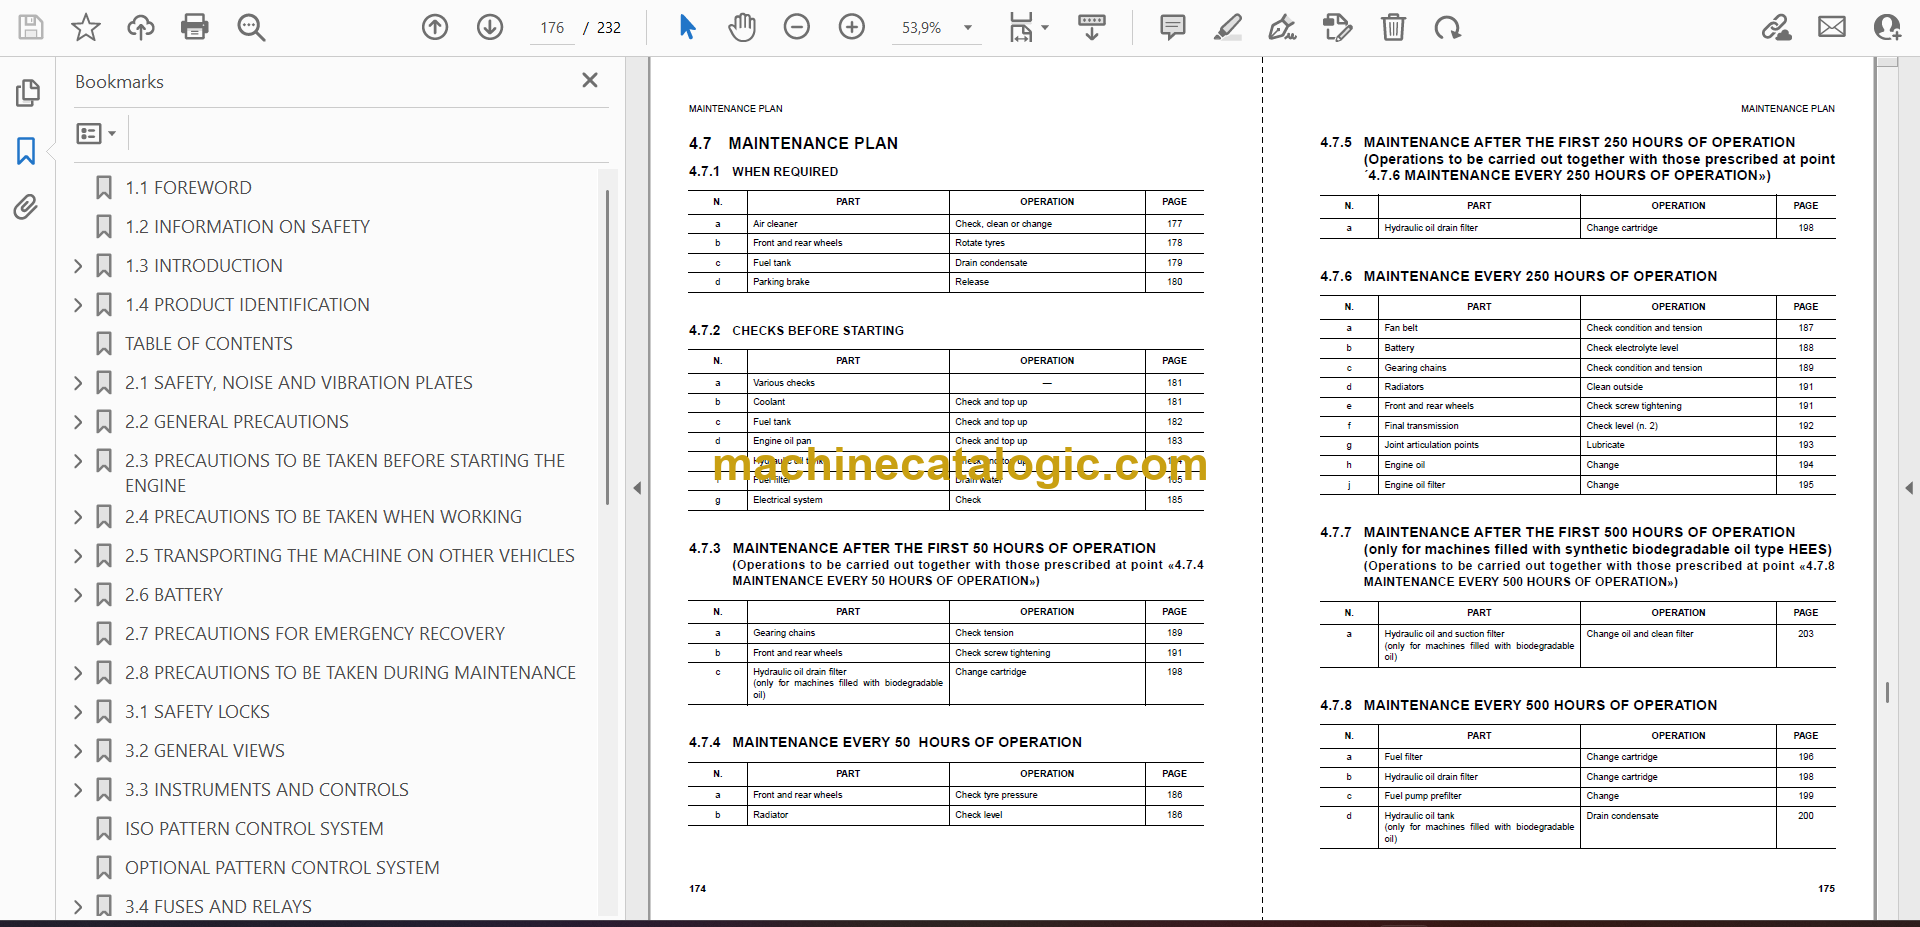Expand the 2.2 GENERAL PRECAUTIONS bookmark

pyautogui.click(x=78, y=422)
